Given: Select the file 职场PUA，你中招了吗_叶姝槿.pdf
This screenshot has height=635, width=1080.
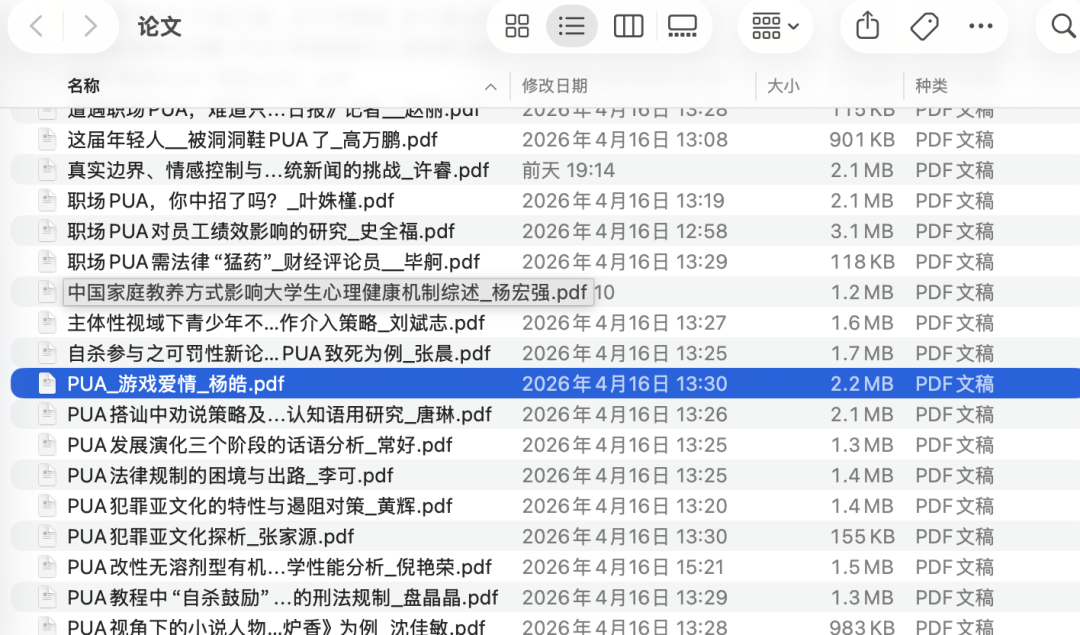Looking at the screenshot, I should point(200,200).
